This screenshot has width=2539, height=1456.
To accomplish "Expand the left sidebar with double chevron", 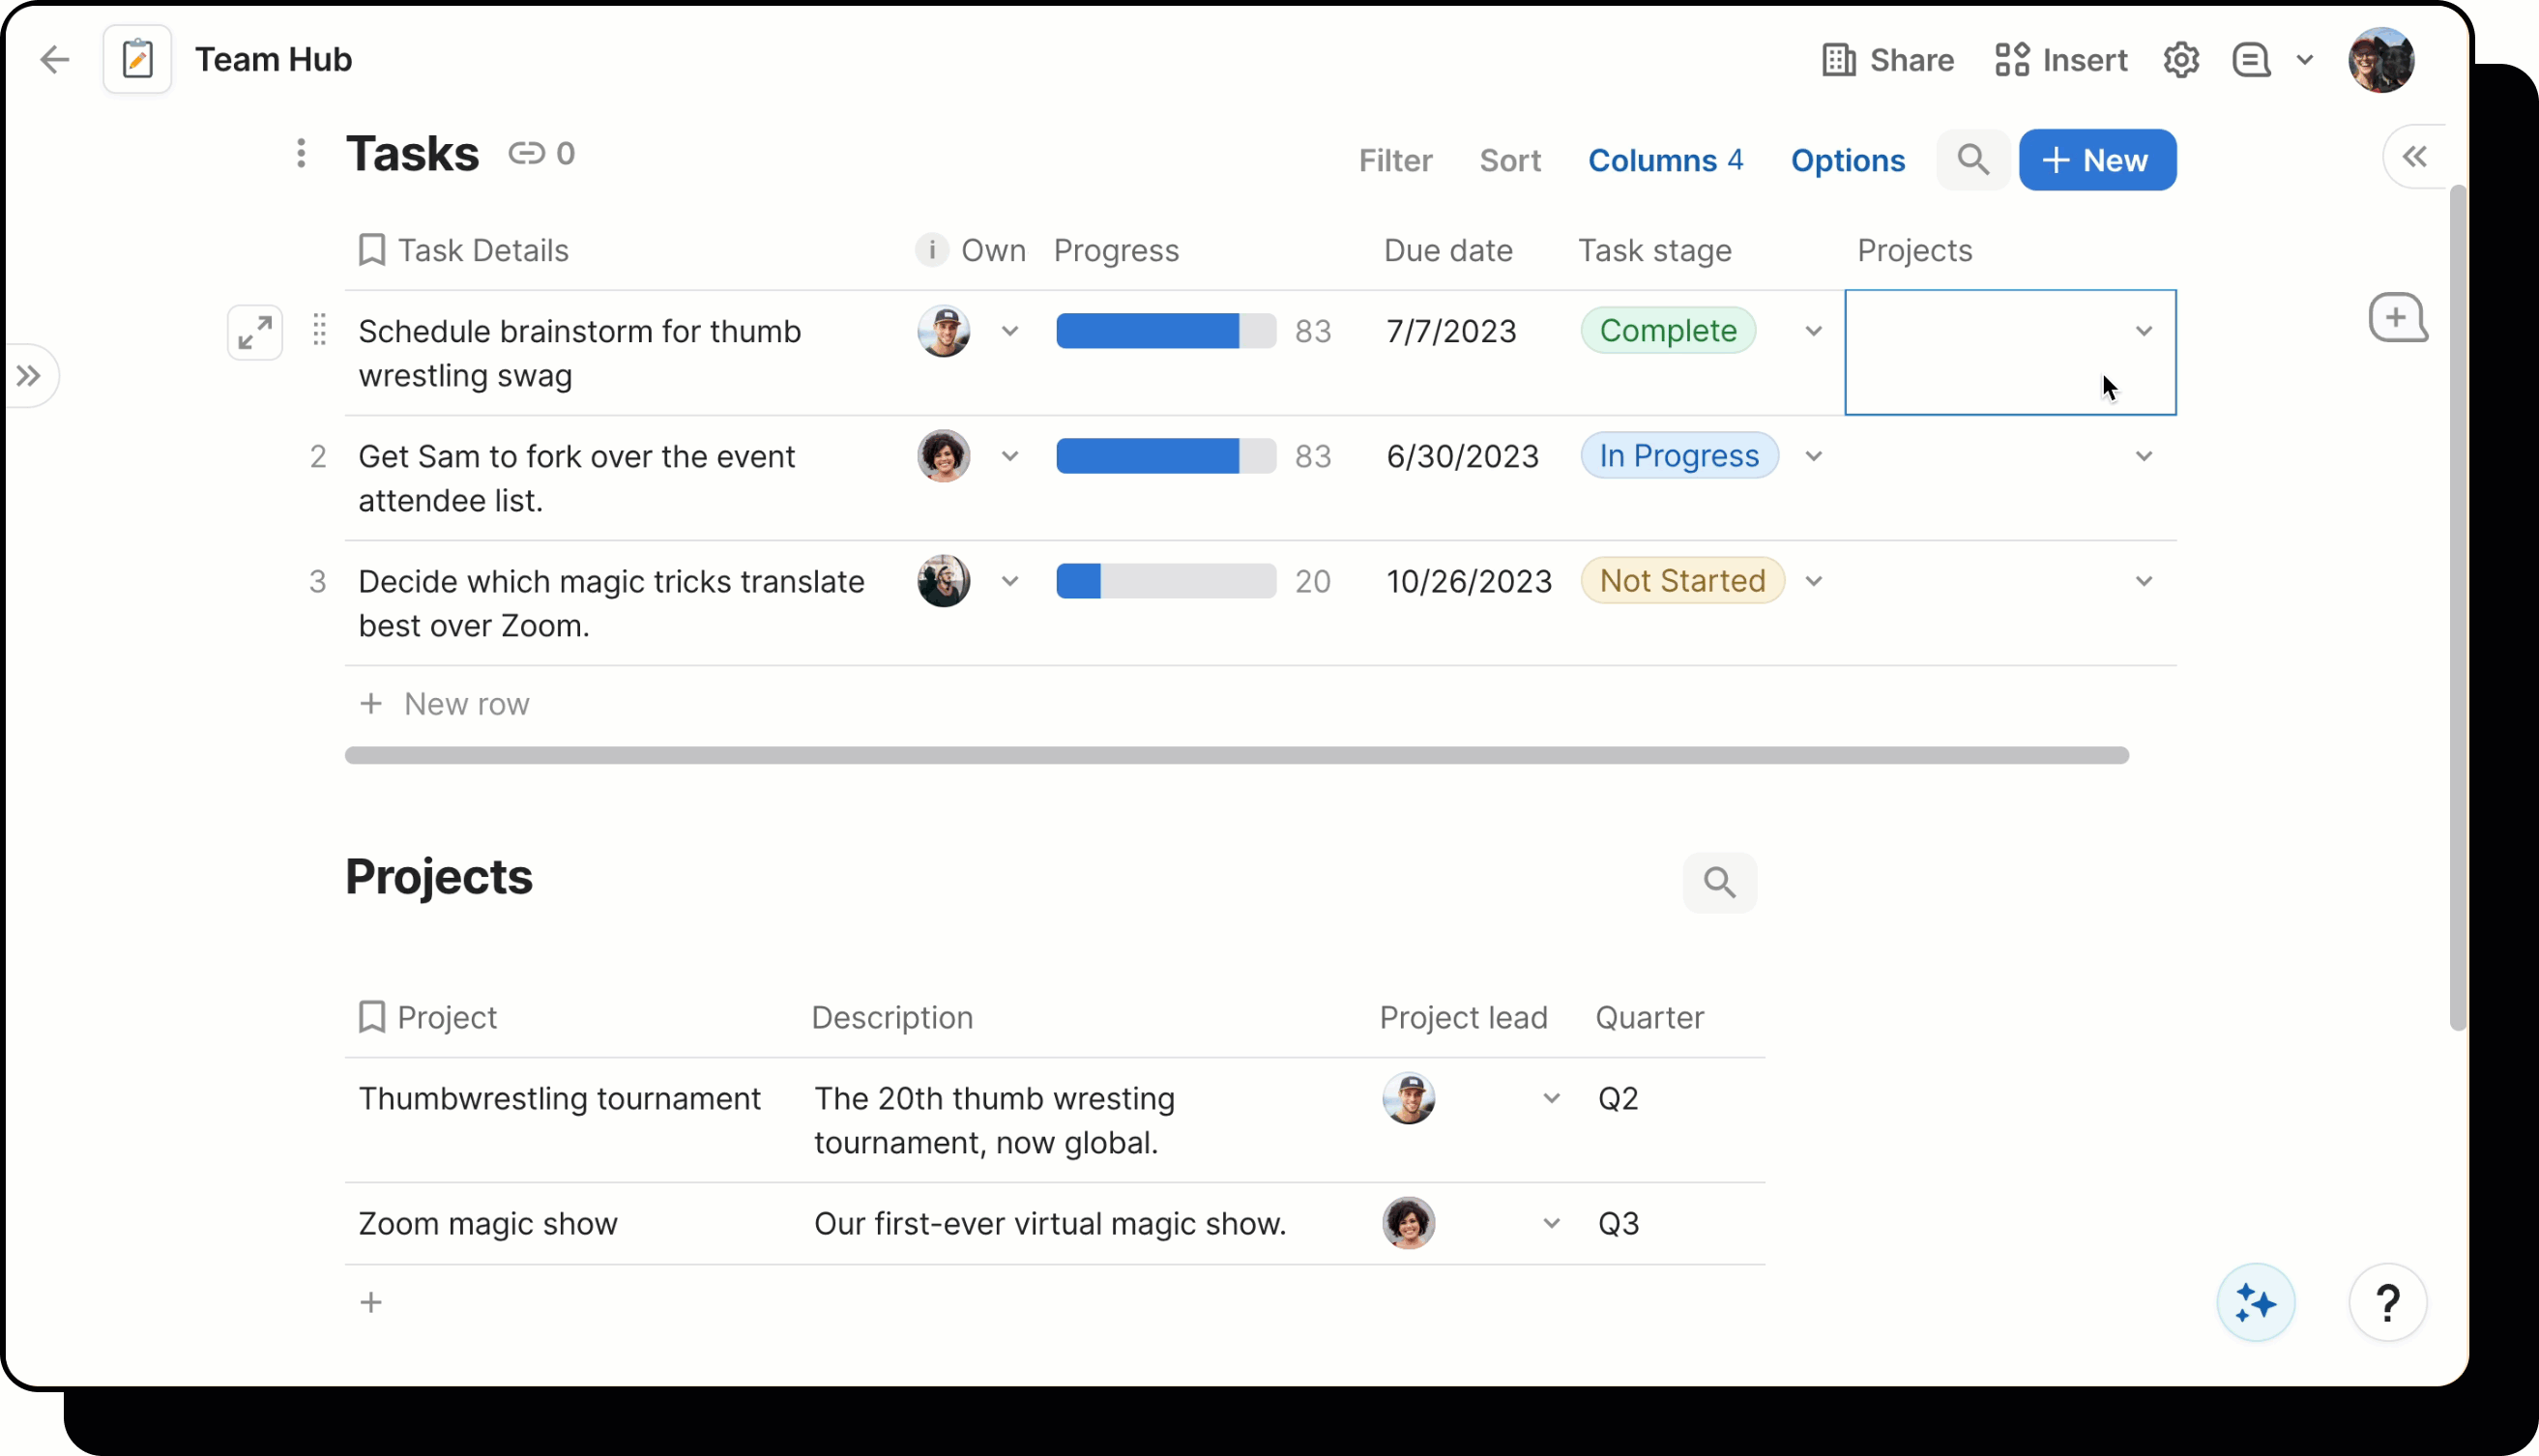I will 29,376.
